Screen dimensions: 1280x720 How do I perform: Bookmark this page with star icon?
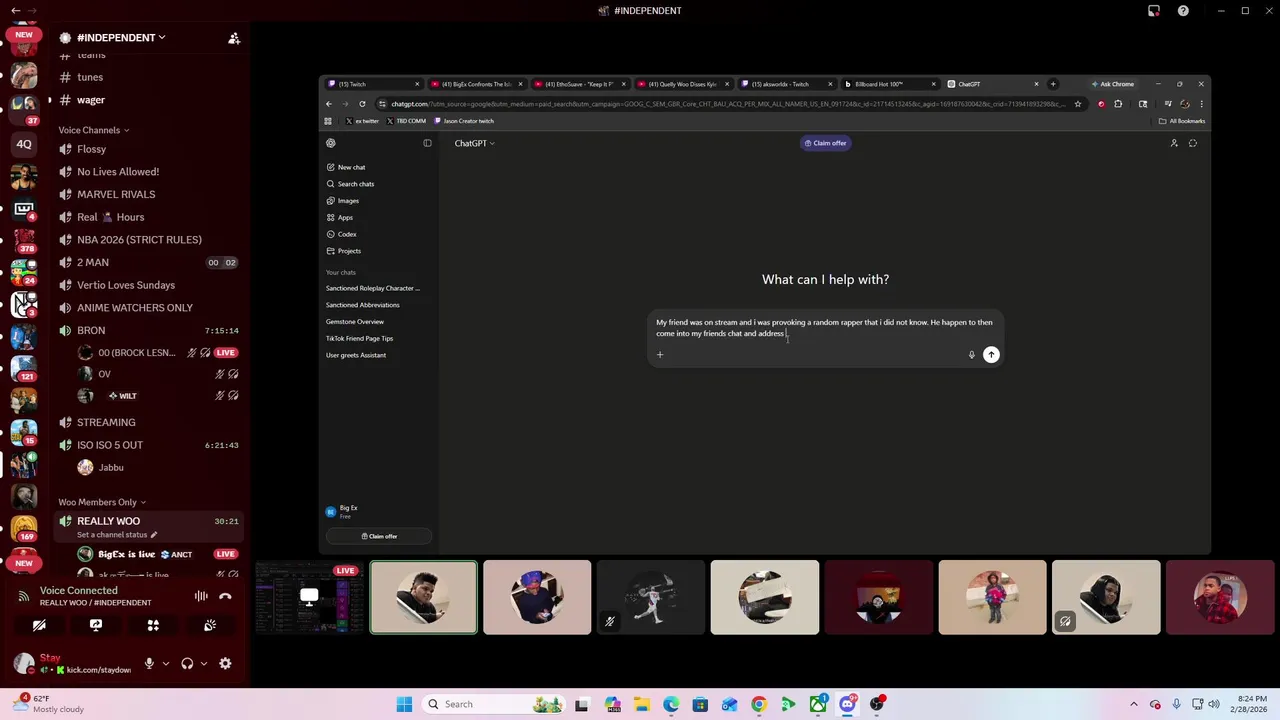pyautogui.click(x=1077, y=104)
